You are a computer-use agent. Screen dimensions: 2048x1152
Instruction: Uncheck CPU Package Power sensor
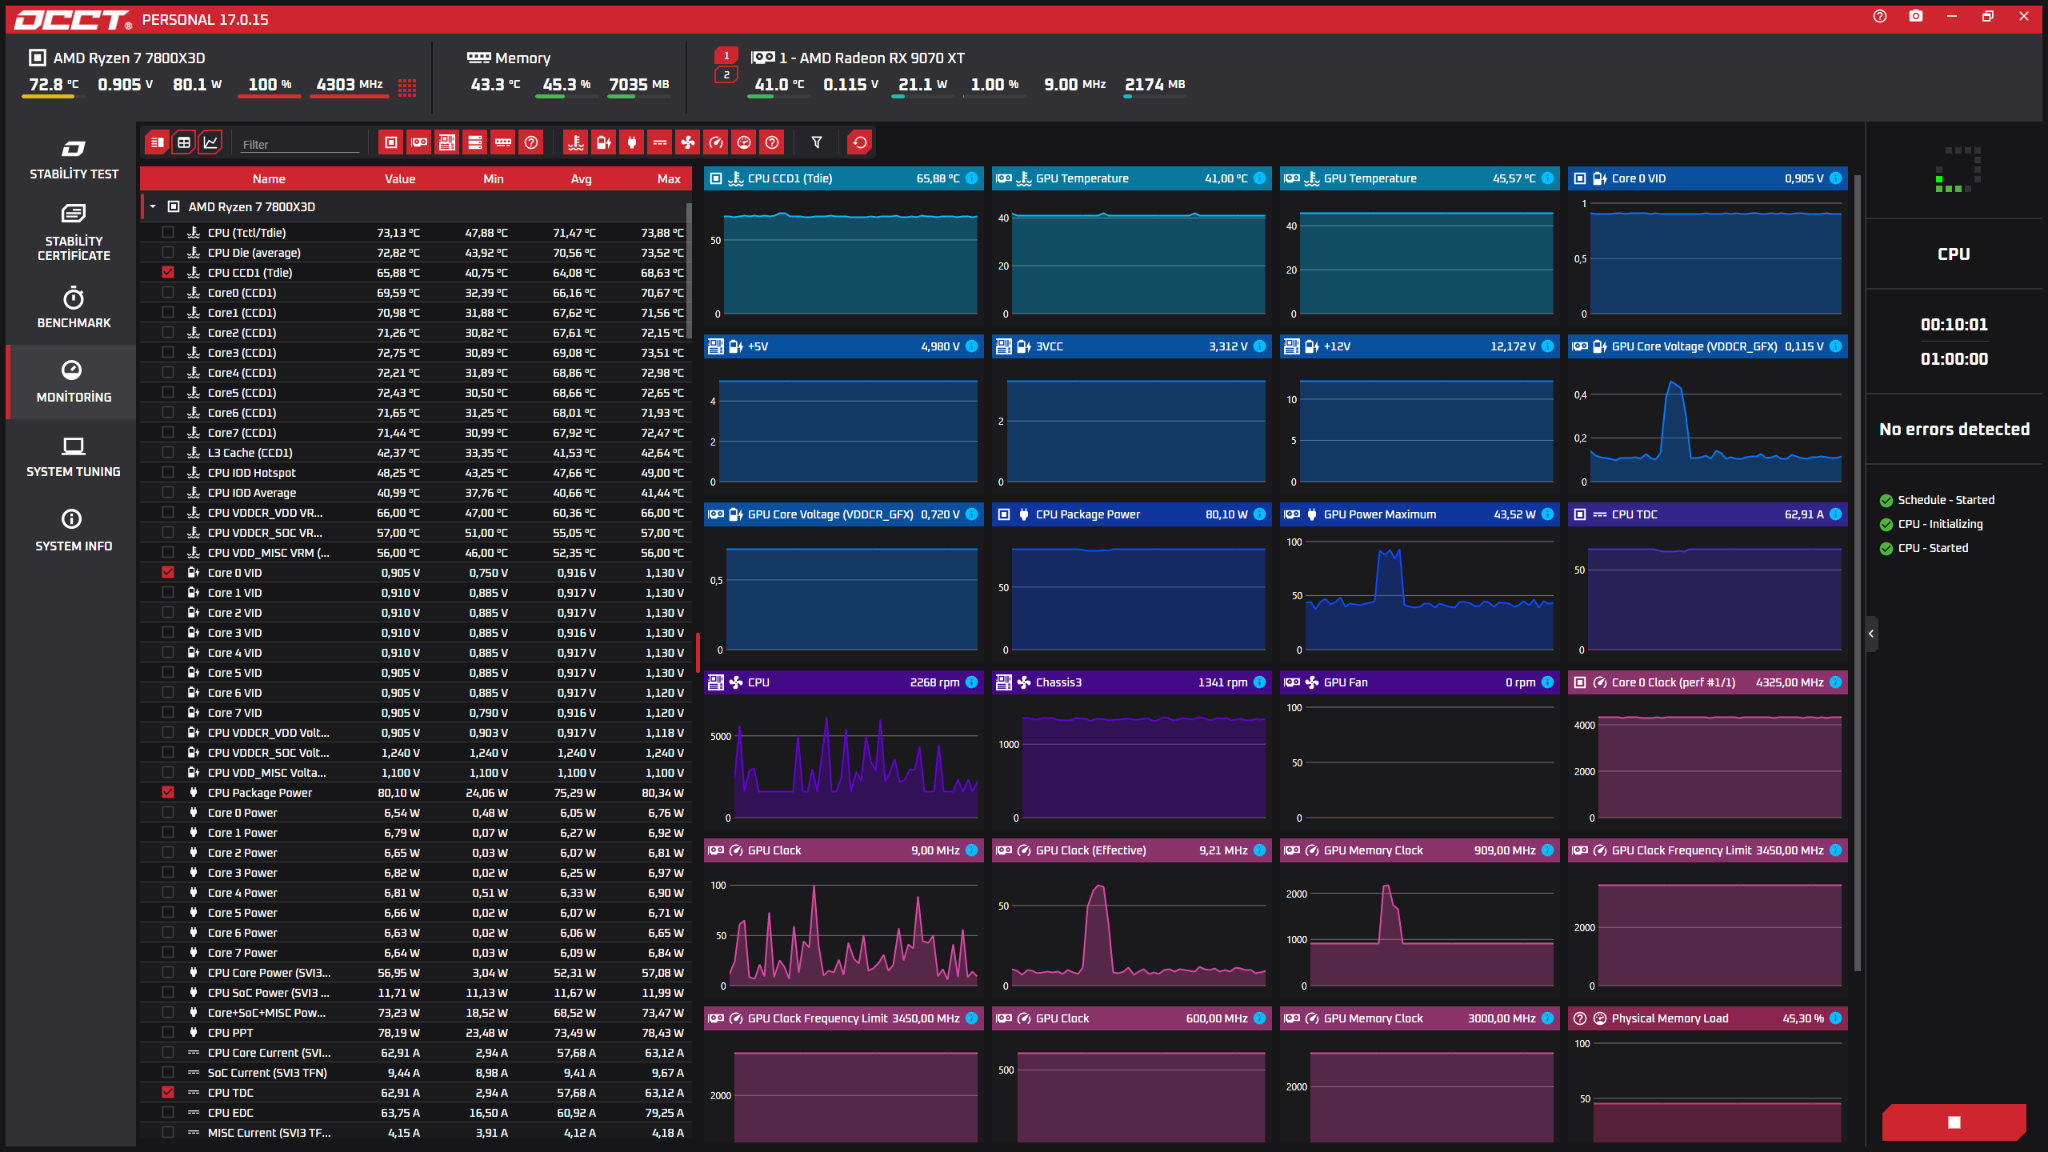coord(168,793)
